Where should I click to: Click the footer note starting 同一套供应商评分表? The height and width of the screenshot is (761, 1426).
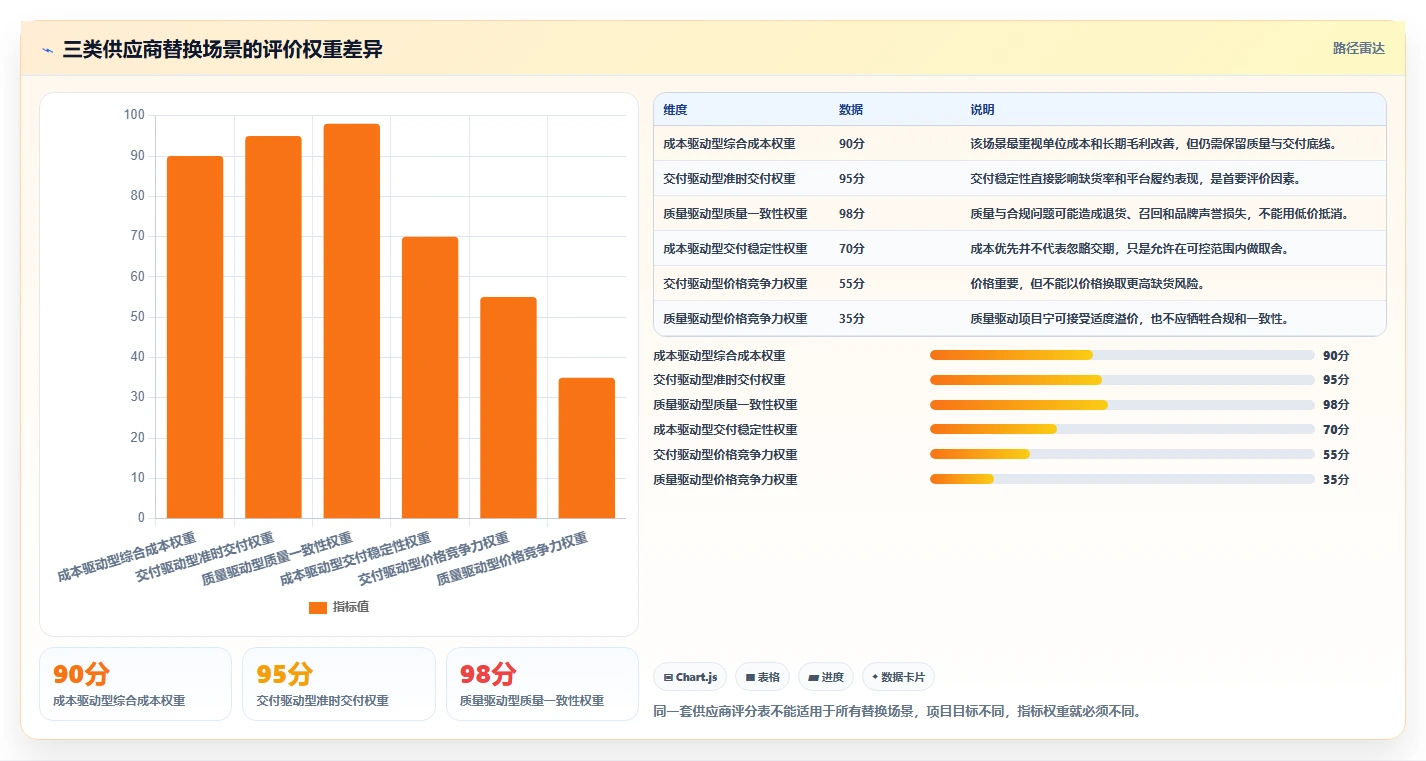tap(897, 712)
